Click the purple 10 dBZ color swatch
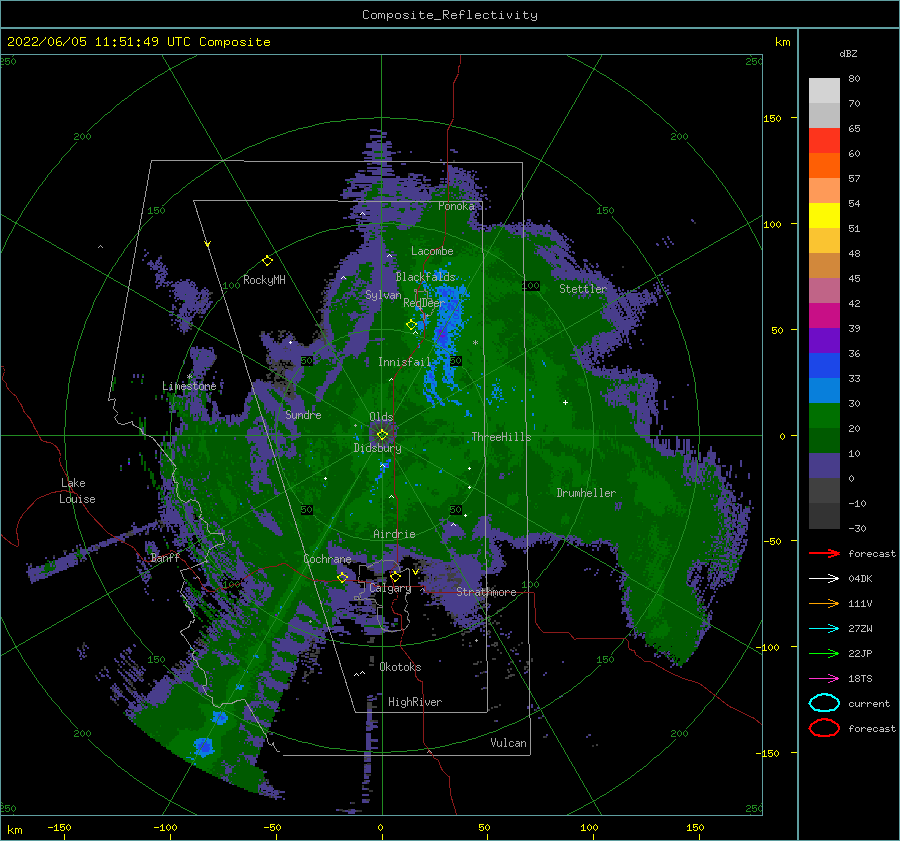This screenshot has height=841, width=900. point(824,466)
